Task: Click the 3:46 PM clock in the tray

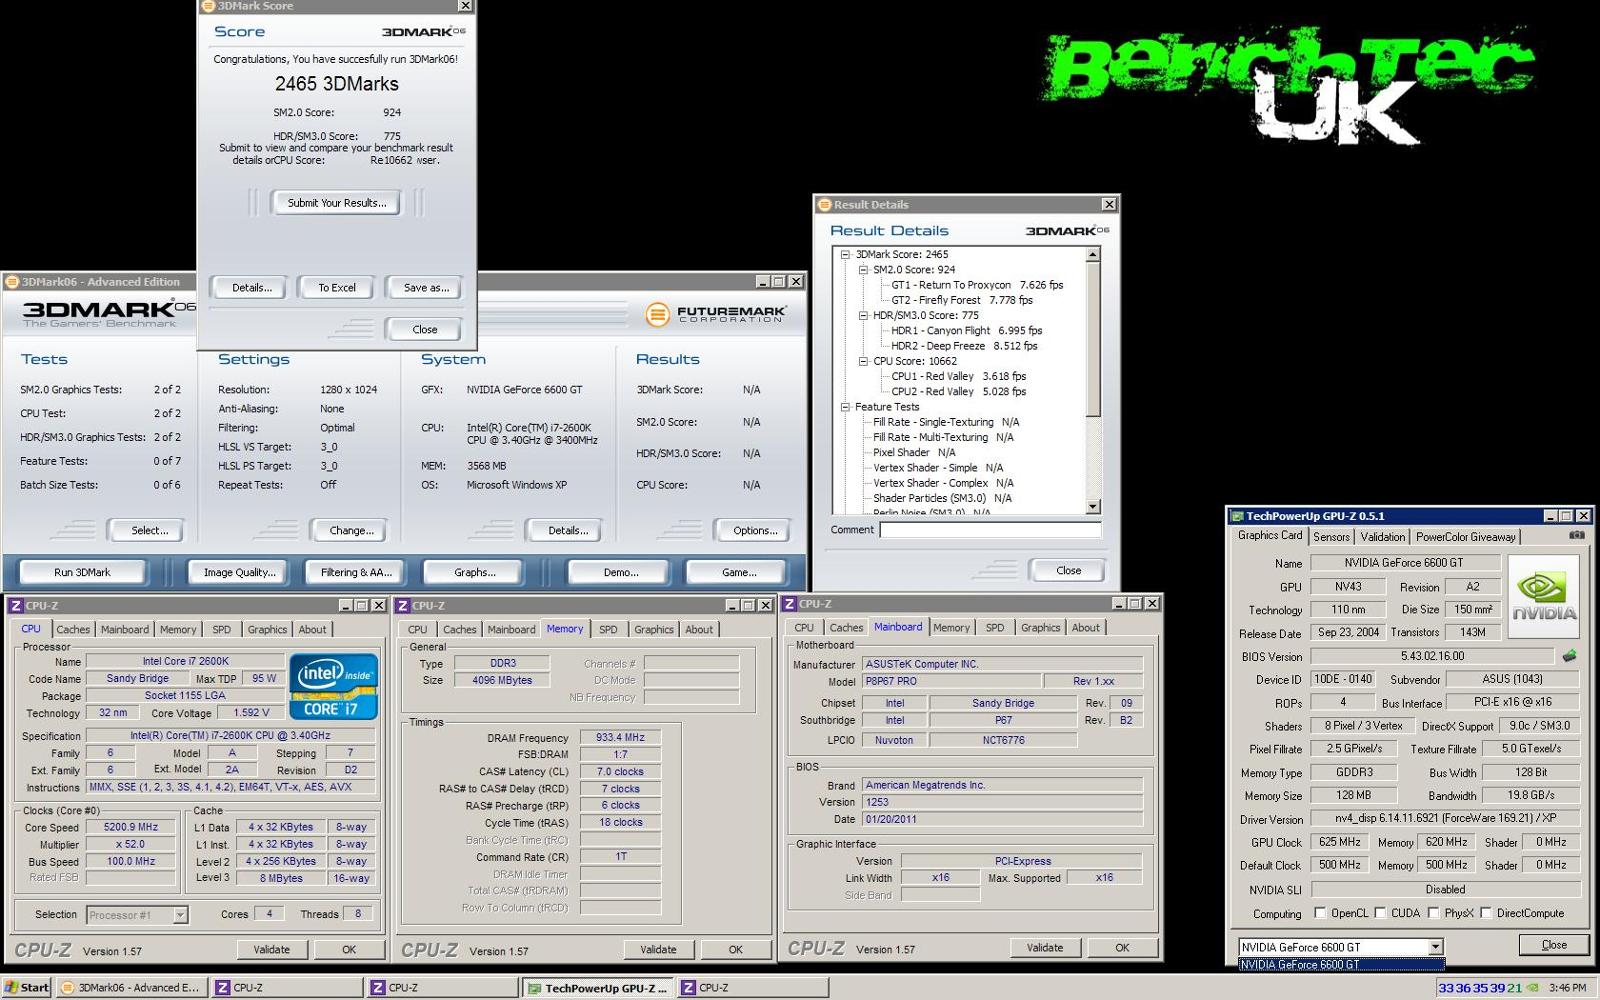Action: pos(1567,987)
